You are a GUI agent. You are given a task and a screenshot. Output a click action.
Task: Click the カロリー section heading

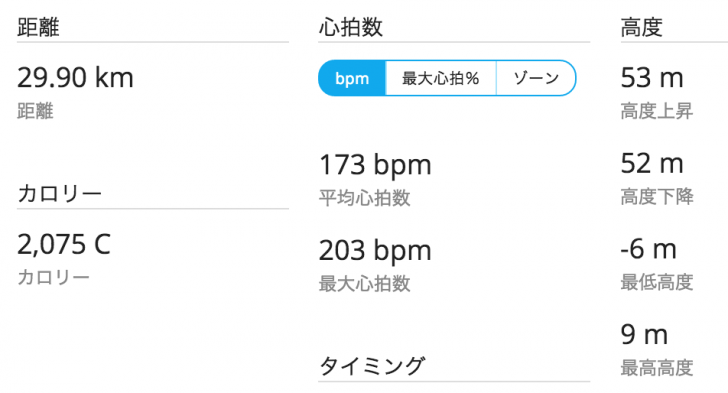point(59,194)
